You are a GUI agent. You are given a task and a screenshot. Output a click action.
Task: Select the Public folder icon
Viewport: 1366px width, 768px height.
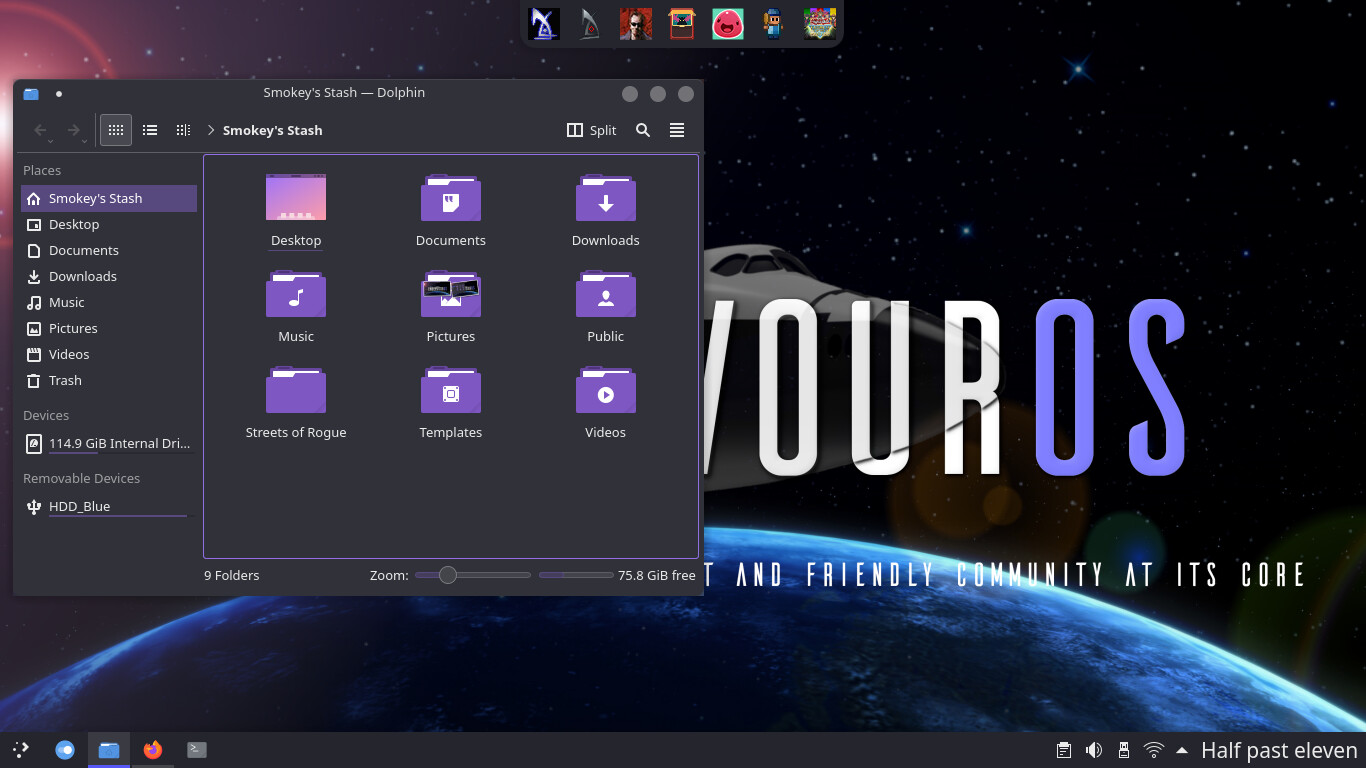coord(606,294)
